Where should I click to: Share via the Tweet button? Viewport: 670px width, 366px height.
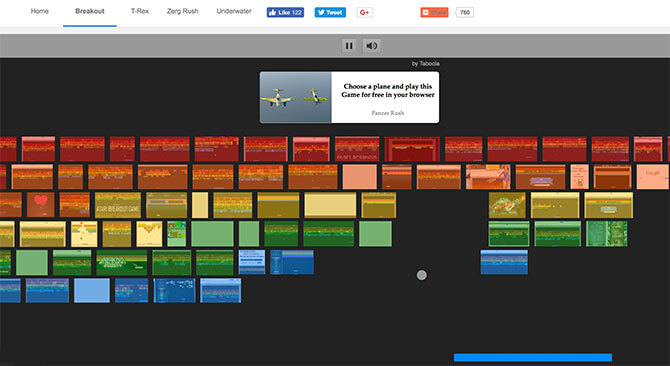(x=330, y=12)
